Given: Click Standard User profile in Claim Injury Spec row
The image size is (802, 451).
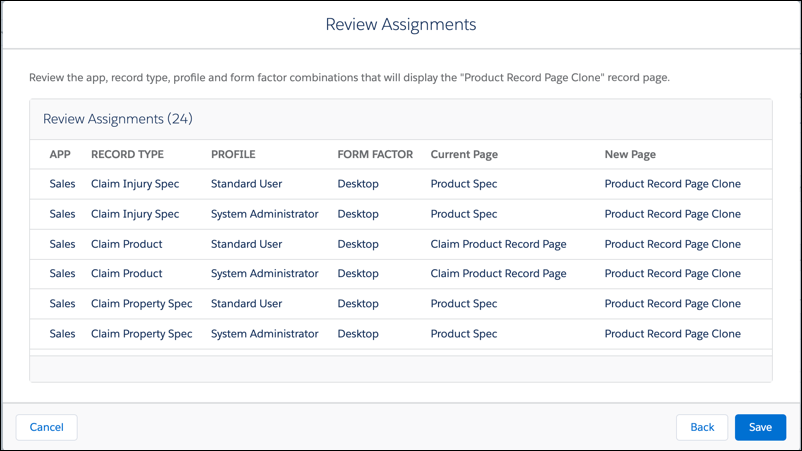Looking at the screenshot, I should [x=247, y=184].
